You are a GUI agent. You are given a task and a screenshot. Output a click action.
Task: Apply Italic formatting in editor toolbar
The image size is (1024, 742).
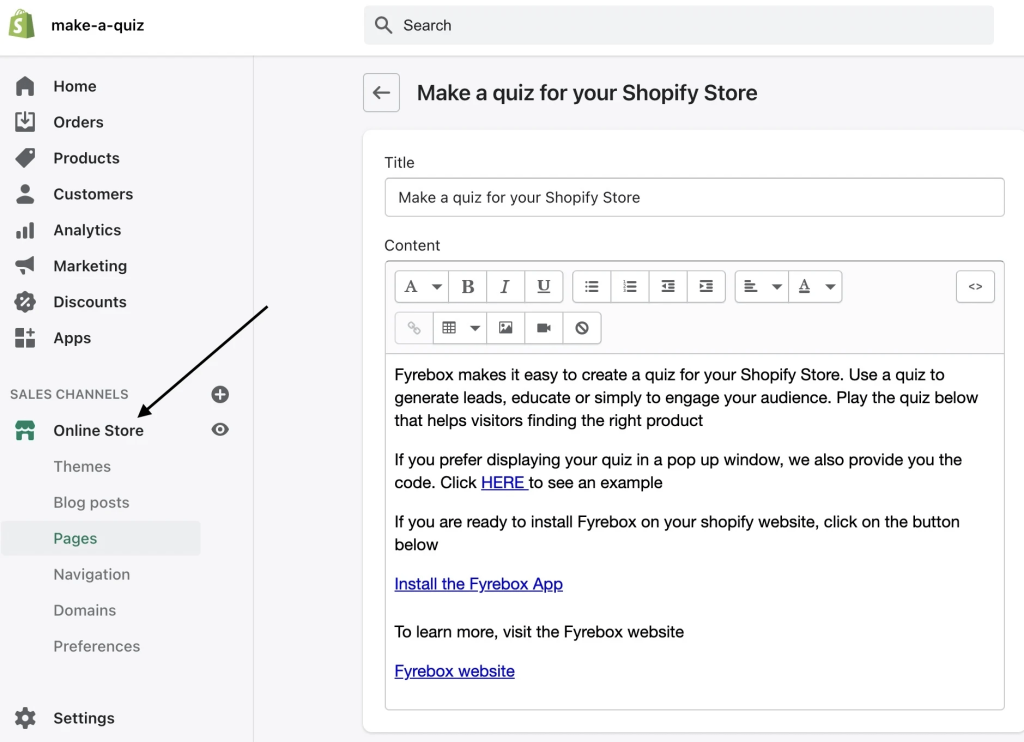(505, 287)
